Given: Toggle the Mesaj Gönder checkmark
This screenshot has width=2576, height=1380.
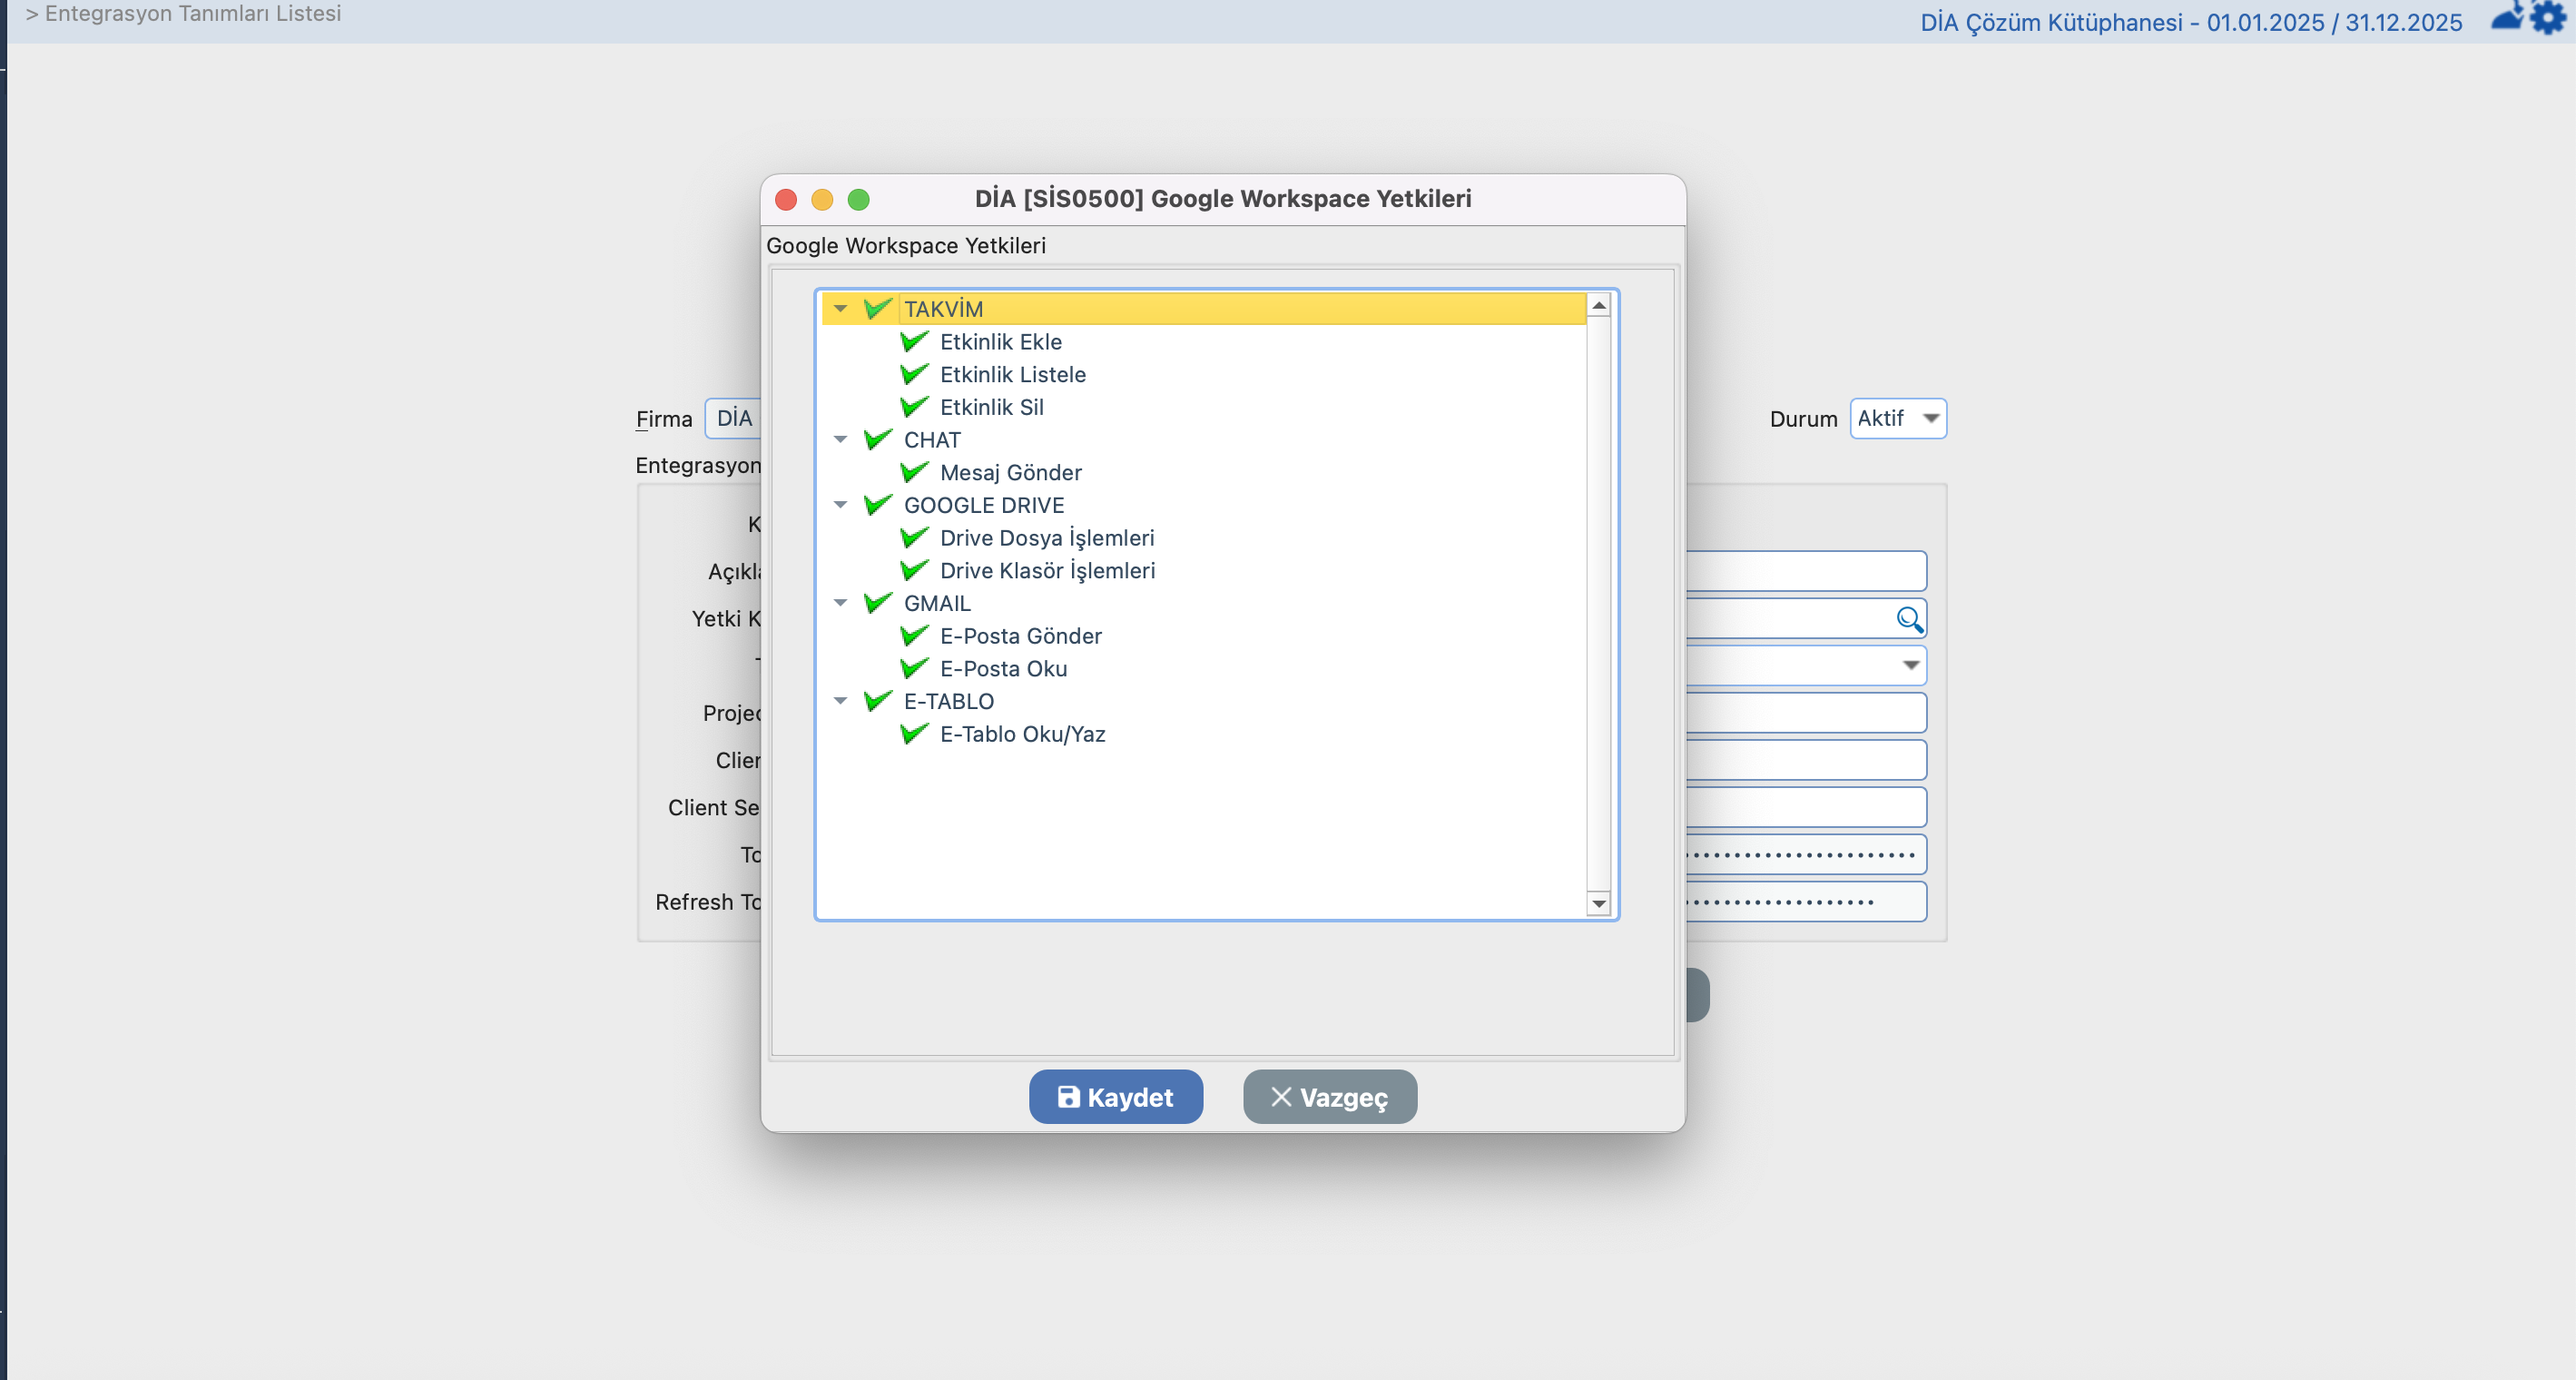Looking at the screenshot, I should (914, 472).
